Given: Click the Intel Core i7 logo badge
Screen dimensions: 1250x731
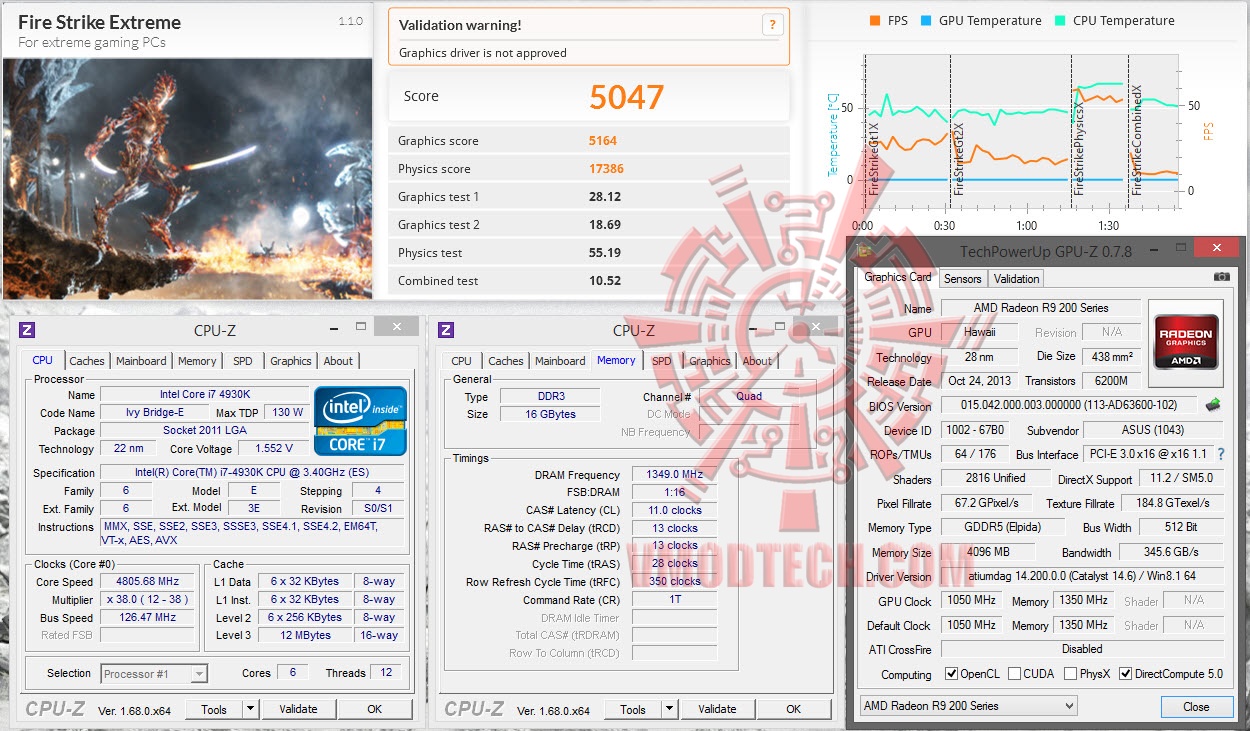Looking at the screenshot, I should (360, 420).
